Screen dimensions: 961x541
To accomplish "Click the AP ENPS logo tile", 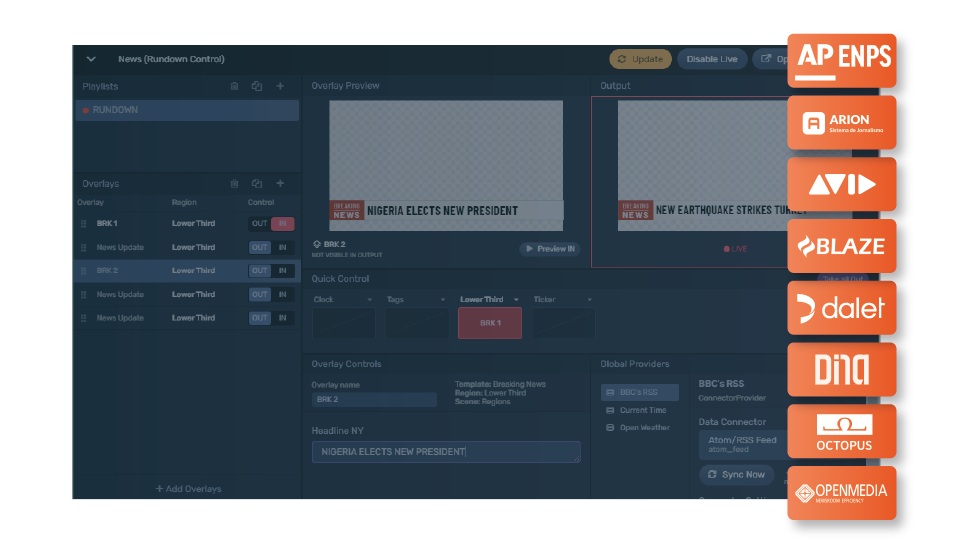I will click(x=841, y=60).
